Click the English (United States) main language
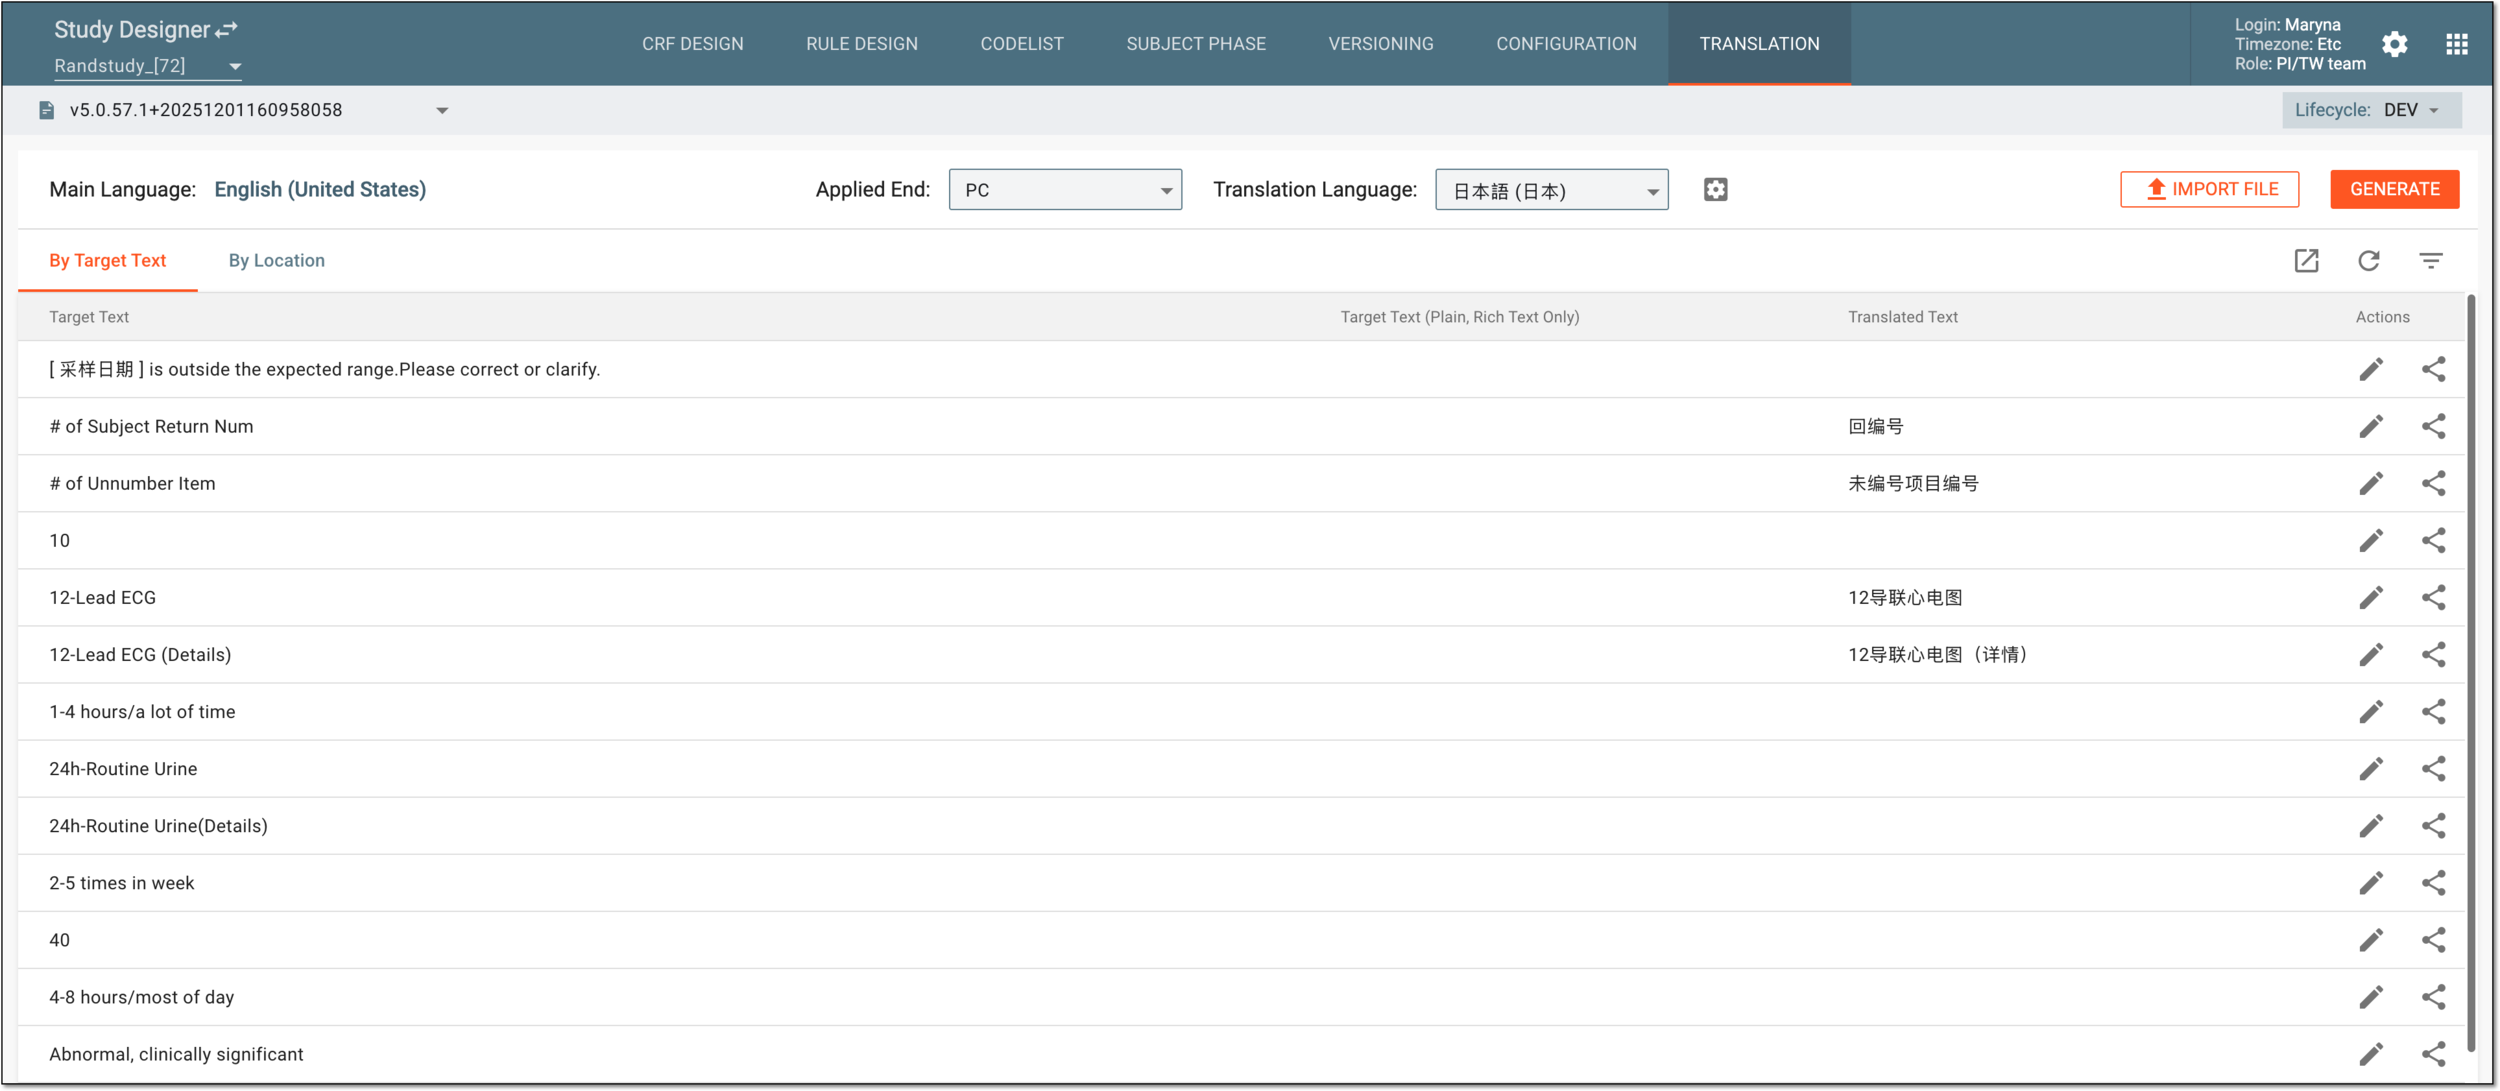This screenshot has height=1091, width=2500. point(320,190)
